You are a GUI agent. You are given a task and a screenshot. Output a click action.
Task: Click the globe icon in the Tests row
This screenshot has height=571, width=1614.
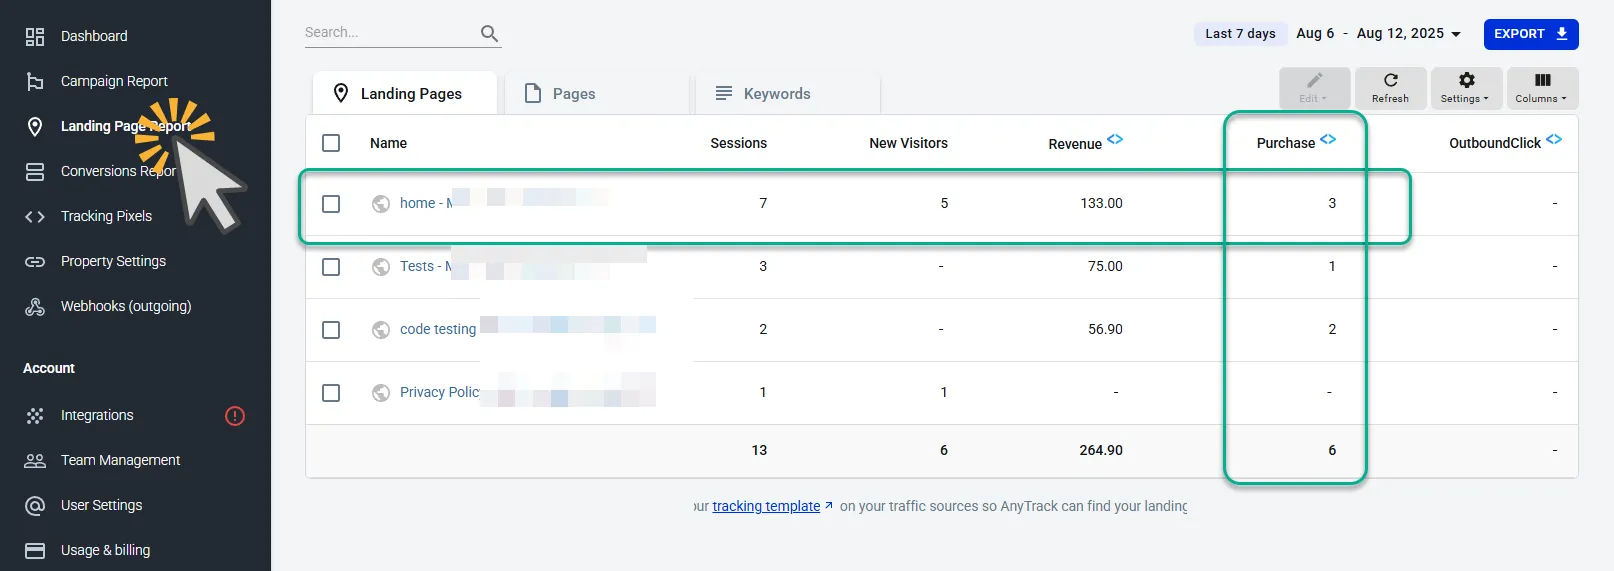pos(381,267)
